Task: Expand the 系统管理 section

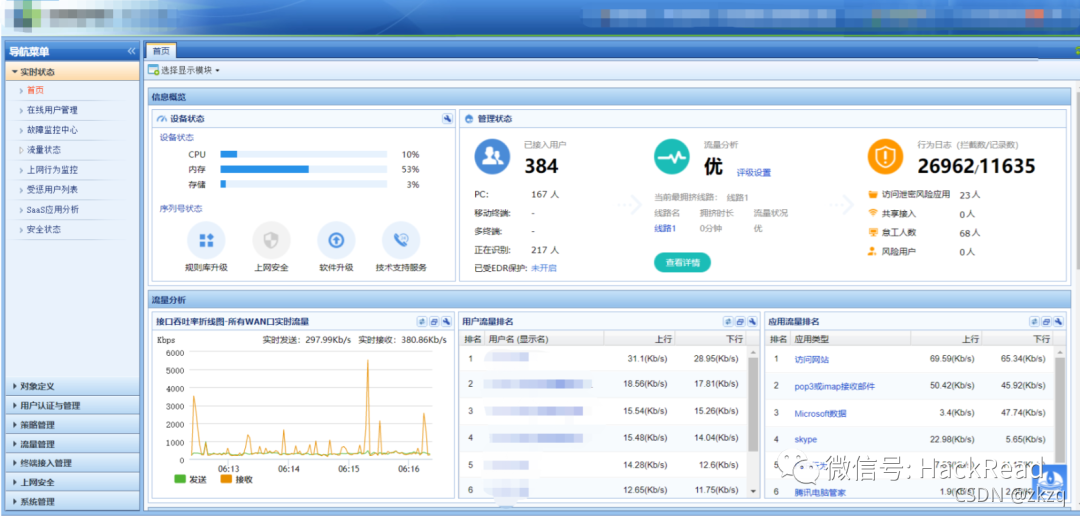Action: tap(72, 502)
